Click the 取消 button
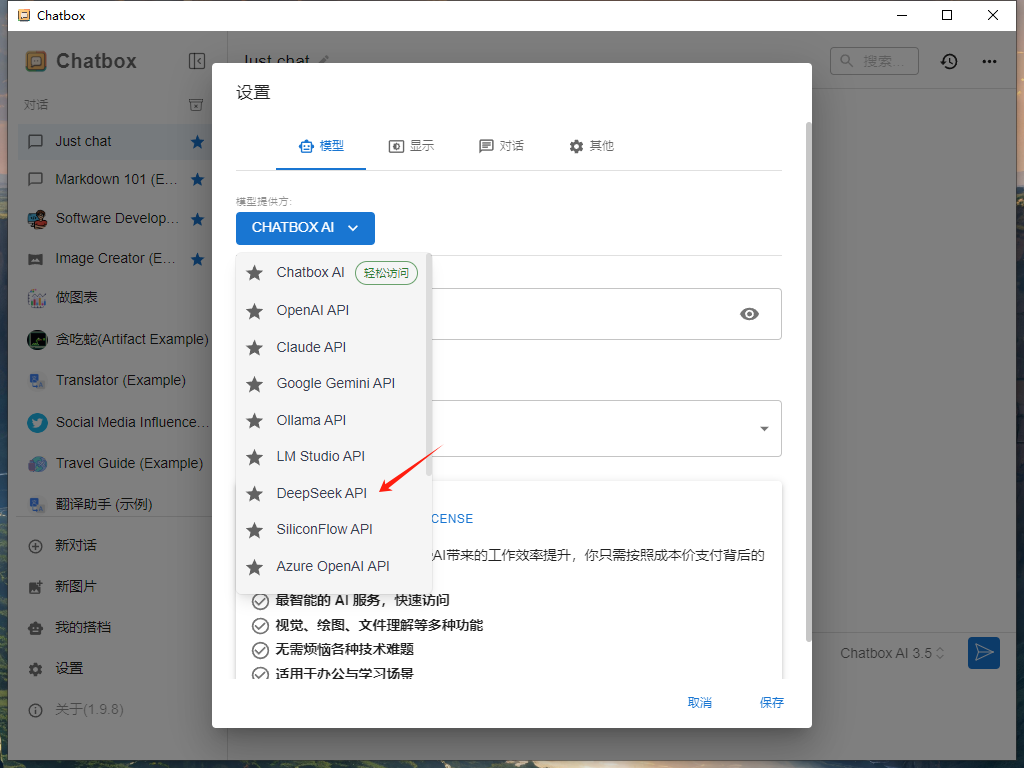Image resolution: width=1024 pixels, height=768 pixels. click(x=699, y=703)
